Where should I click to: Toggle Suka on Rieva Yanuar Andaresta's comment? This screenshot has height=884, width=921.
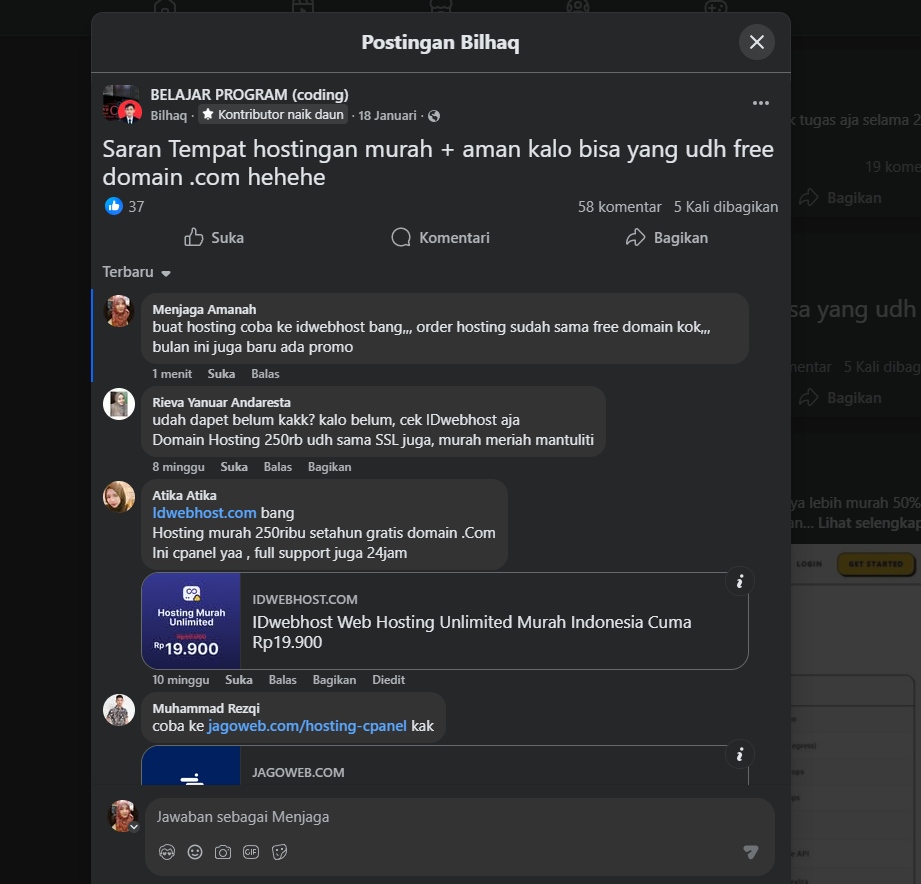234,467
